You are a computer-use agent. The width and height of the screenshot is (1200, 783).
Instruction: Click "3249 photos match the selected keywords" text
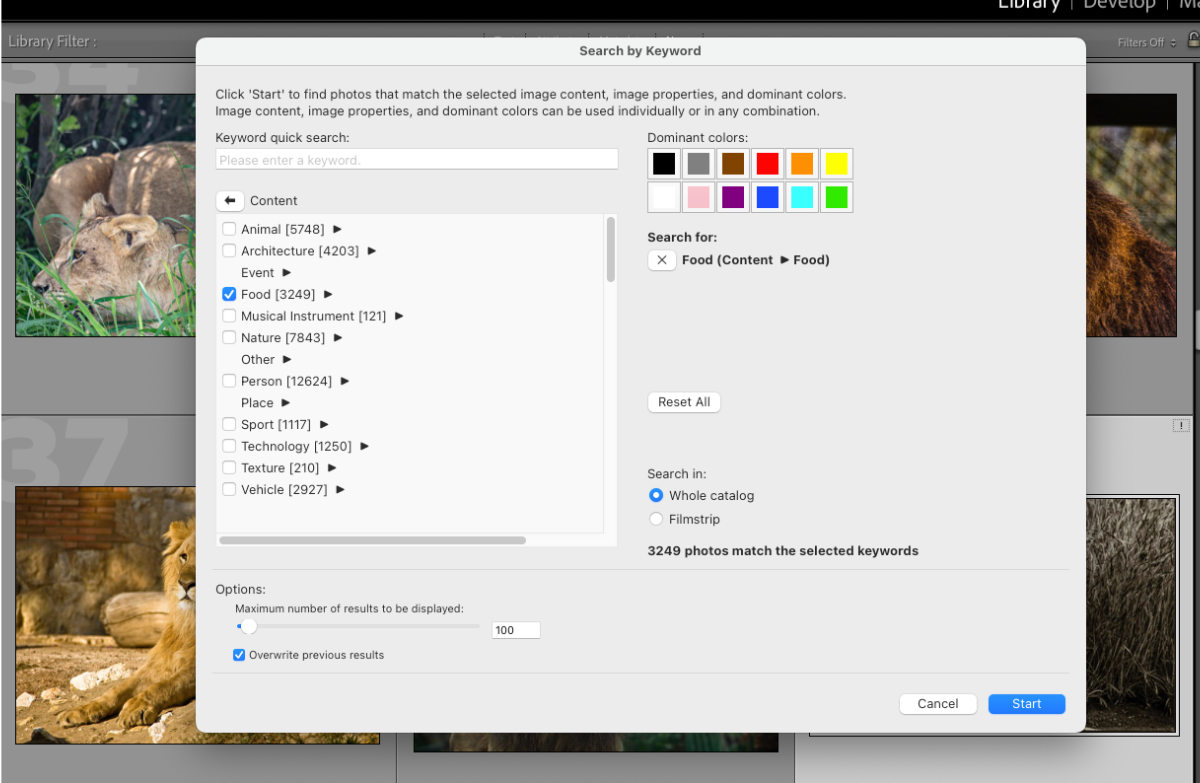(783, 551)
